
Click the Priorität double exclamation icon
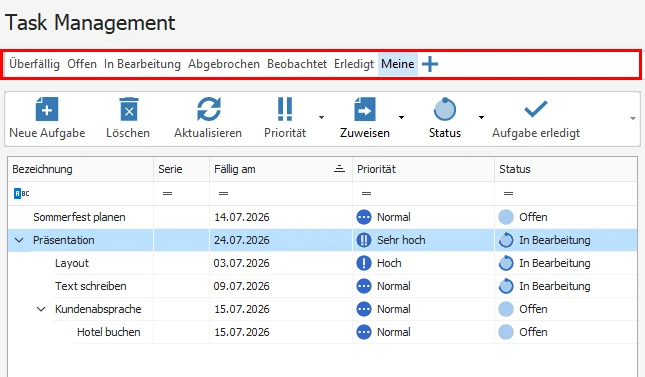point(285,109)
